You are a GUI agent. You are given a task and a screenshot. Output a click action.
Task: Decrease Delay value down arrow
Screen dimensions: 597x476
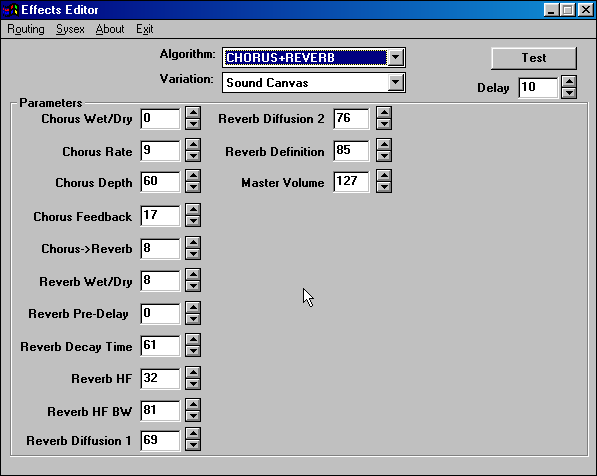click(x=569, y=93)
